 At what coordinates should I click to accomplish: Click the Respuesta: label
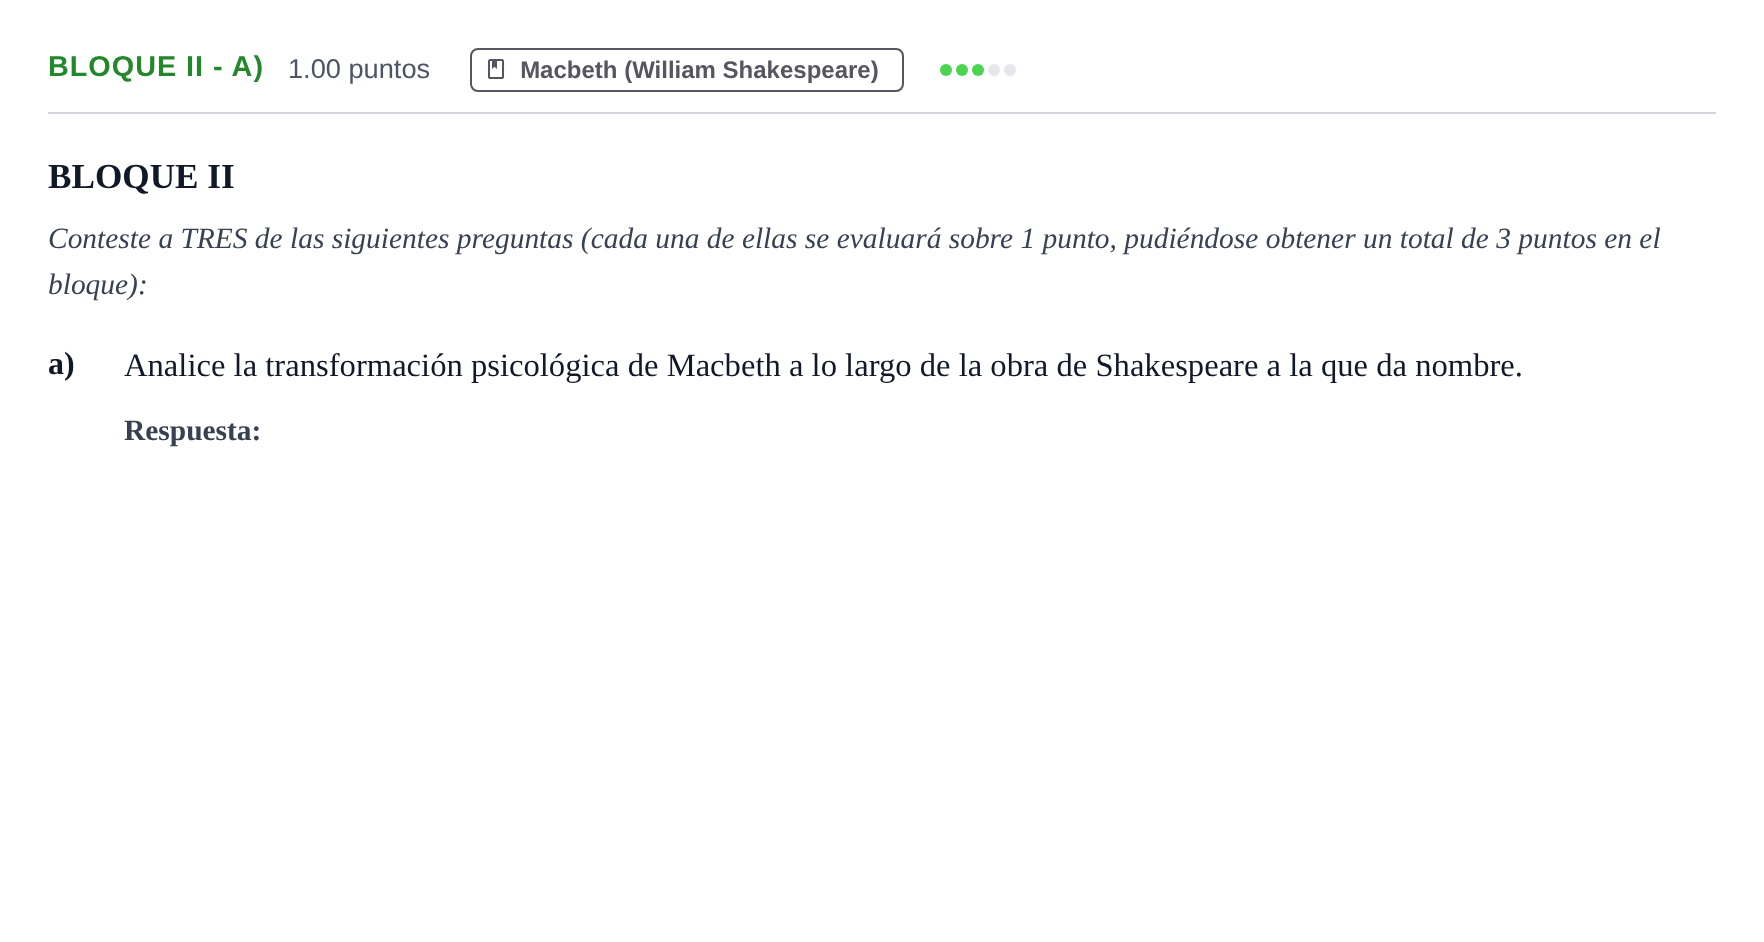[192, 431]
